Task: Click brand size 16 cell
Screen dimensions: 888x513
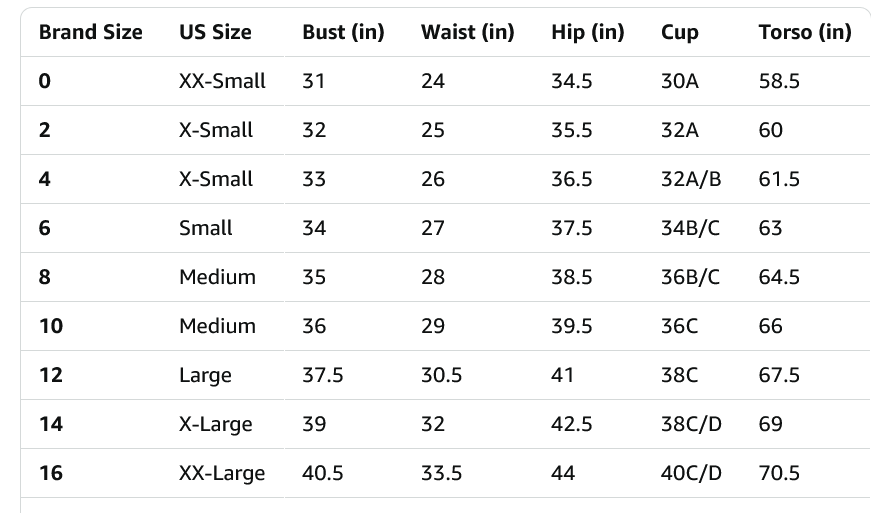Action: pos(50,473)
